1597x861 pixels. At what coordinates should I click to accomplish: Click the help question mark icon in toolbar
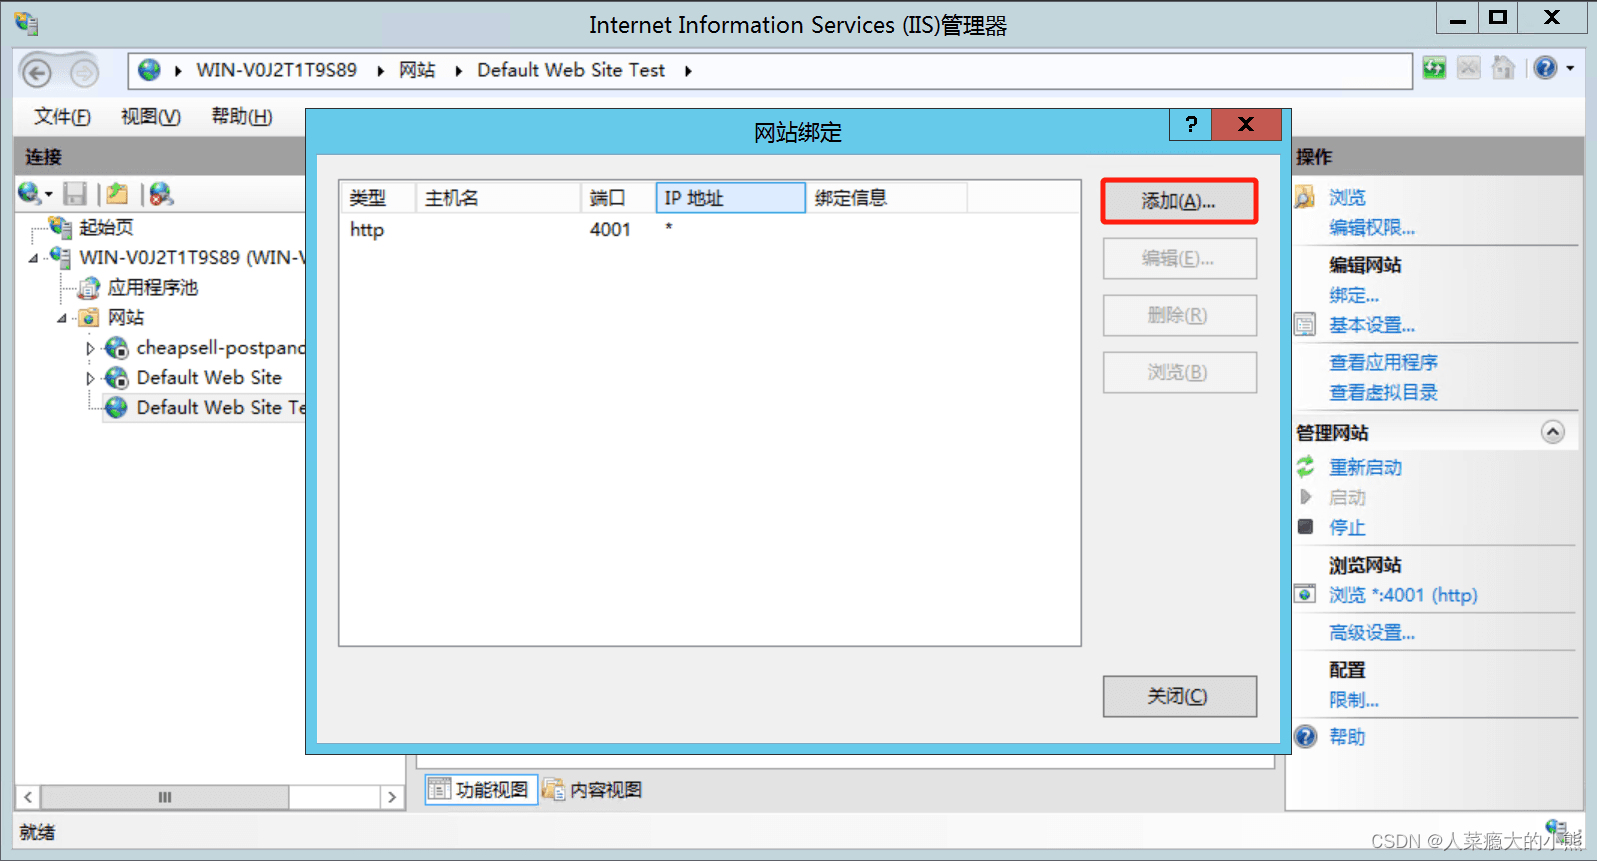click(1545, 68)
